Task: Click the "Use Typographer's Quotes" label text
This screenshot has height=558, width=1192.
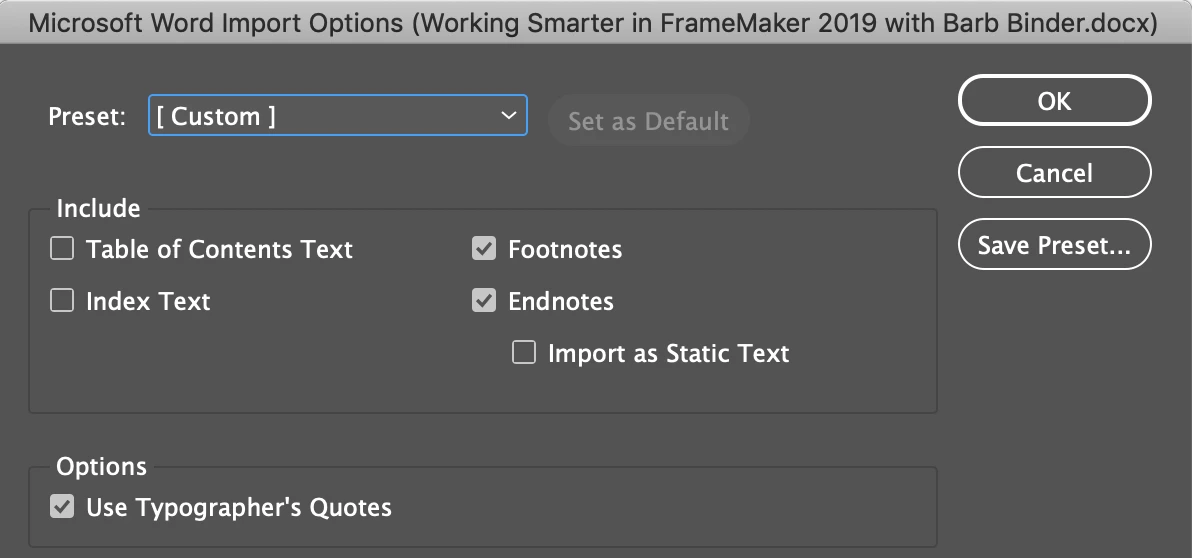Action: pyautogui.click(x=239, y=507)
